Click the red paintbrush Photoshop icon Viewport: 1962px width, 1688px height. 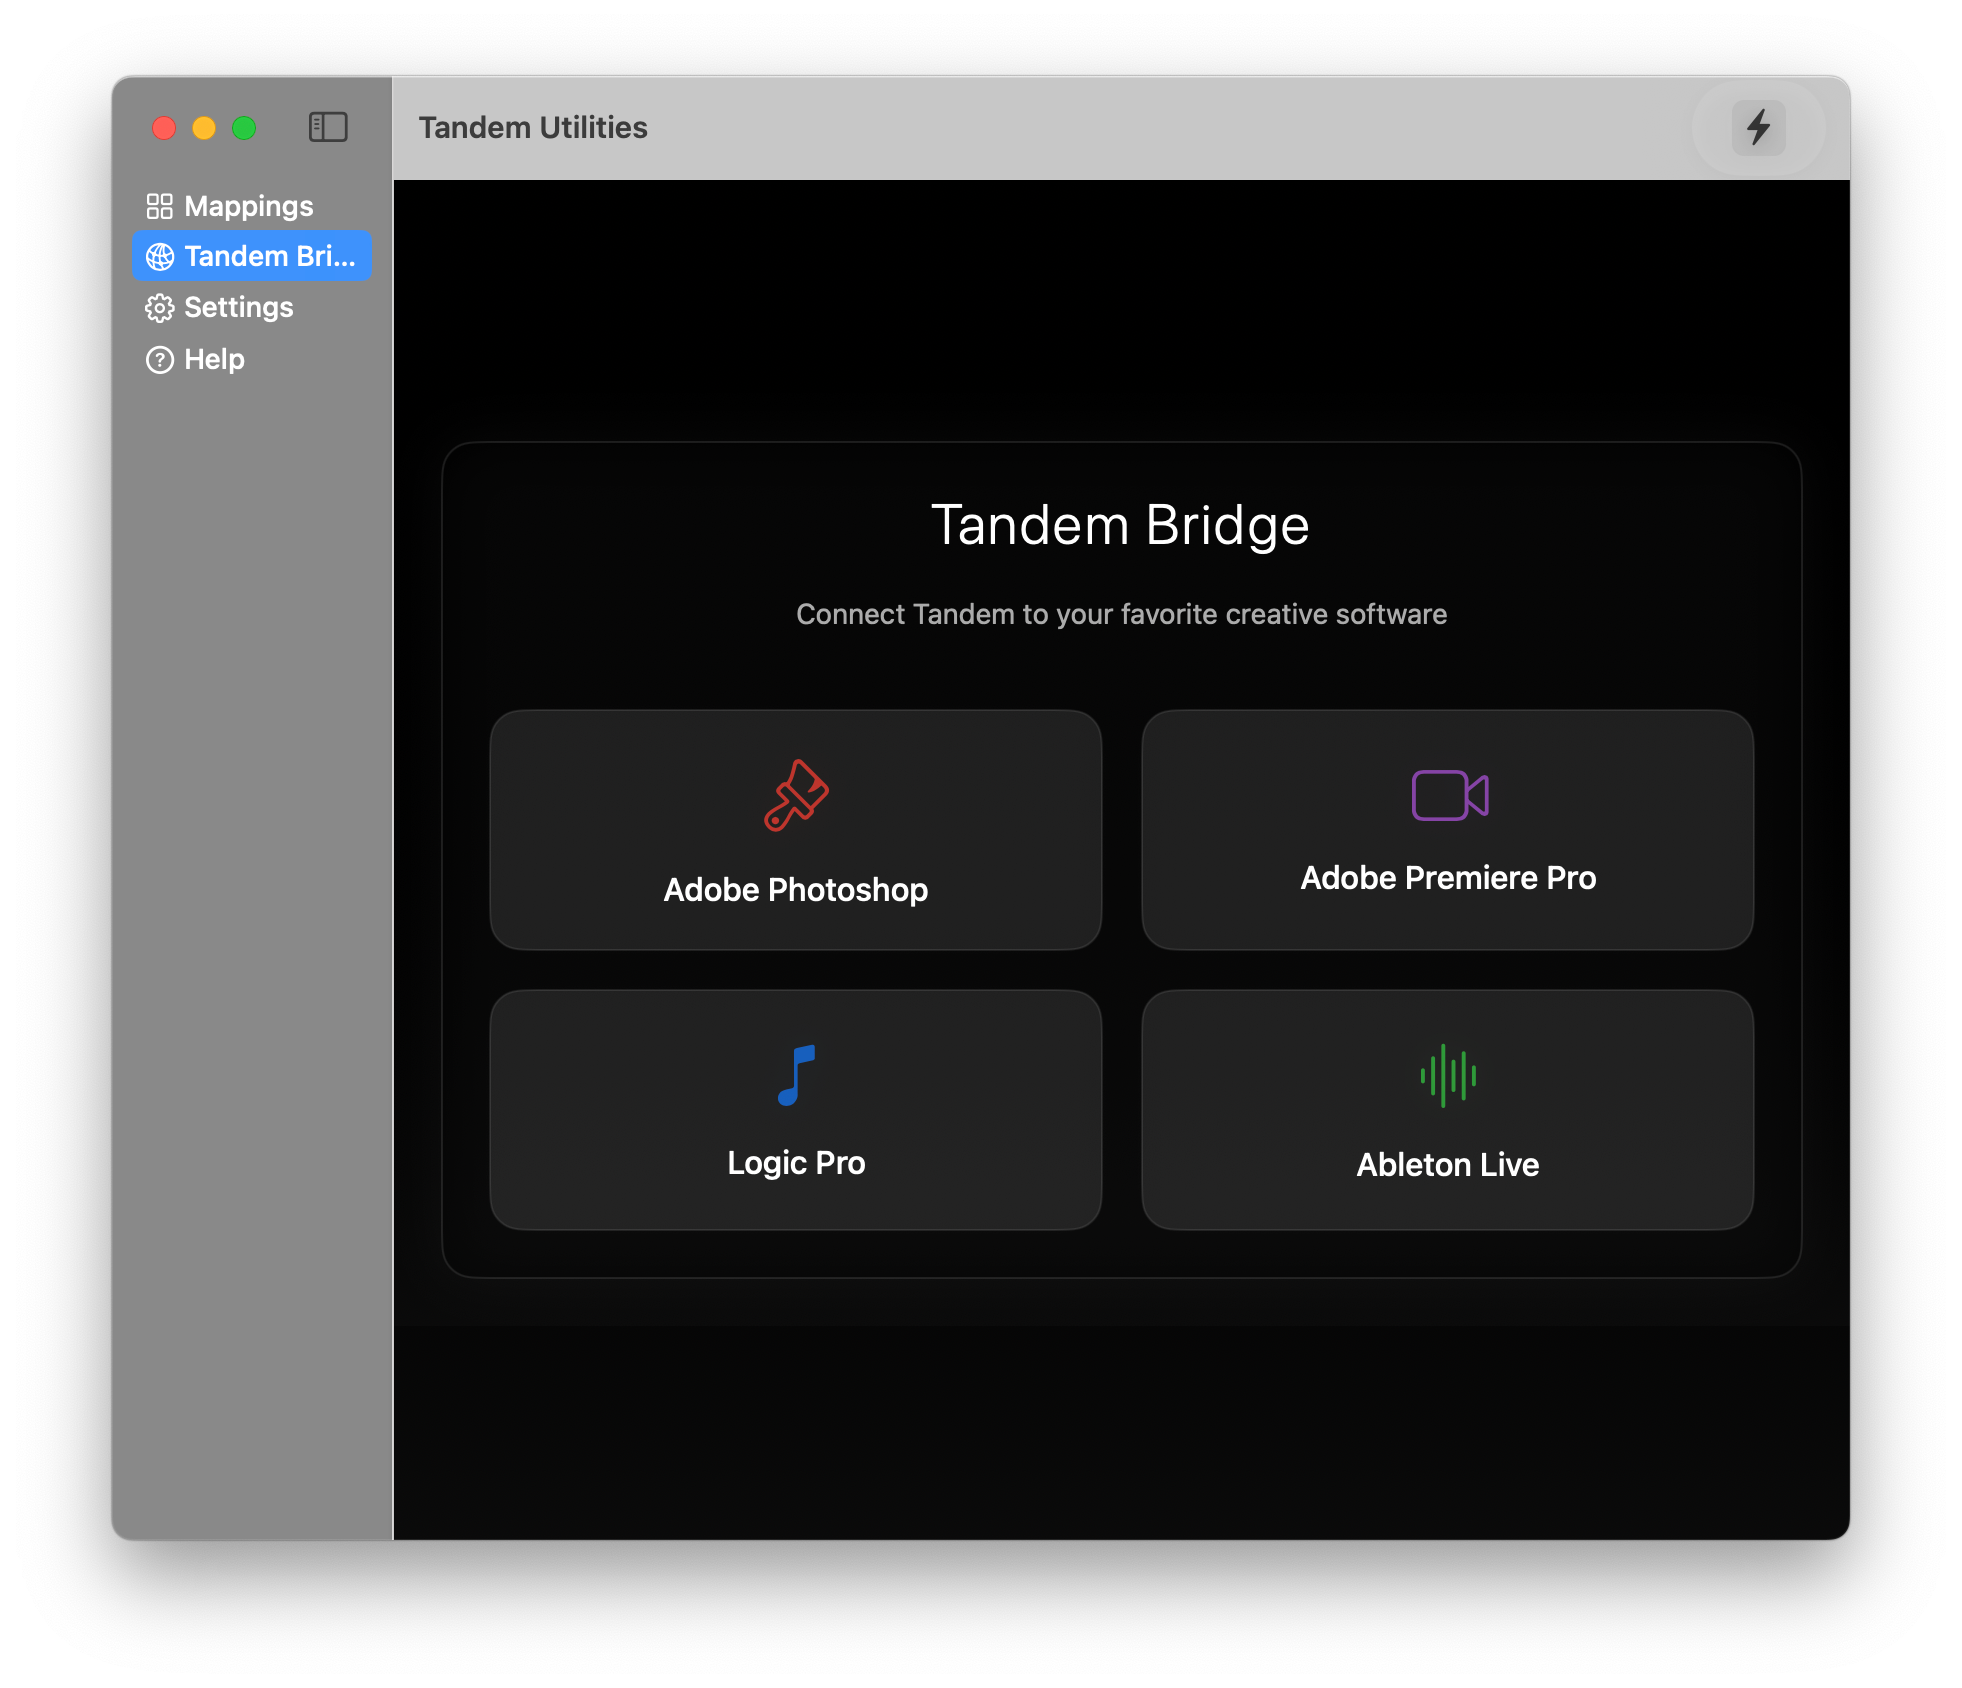[x=796, y=796]
